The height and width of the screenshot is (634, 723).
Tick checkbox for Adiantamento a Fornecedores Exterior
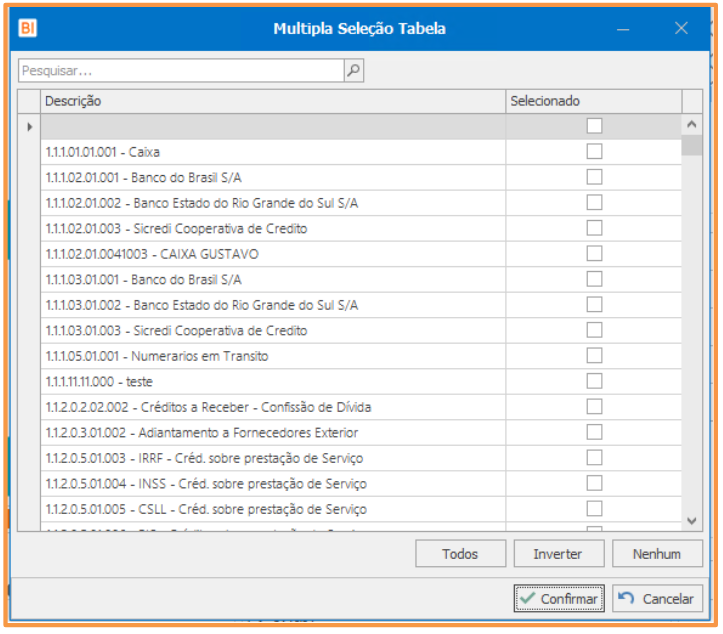(x=594, y=432)
